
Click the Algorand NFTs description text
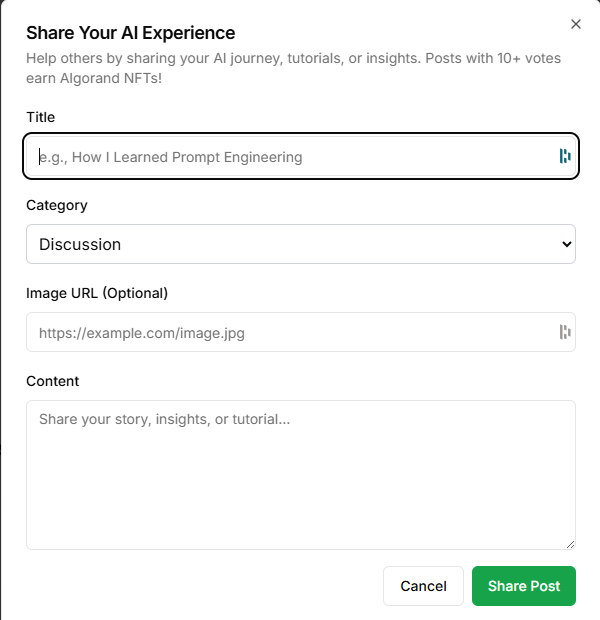click(x=292, y=68)
